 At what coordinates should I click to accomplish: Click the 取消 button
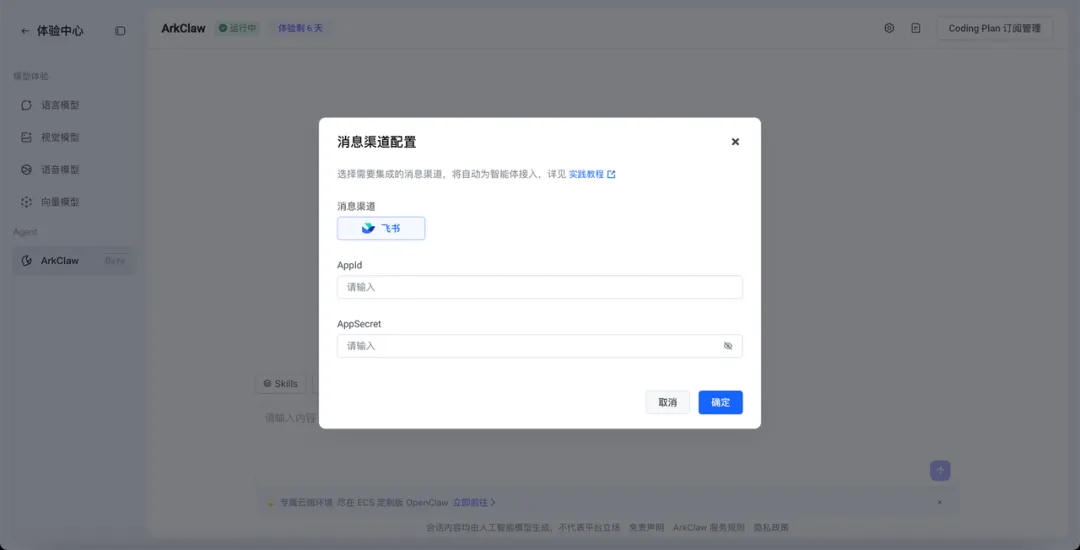(667, 403)
